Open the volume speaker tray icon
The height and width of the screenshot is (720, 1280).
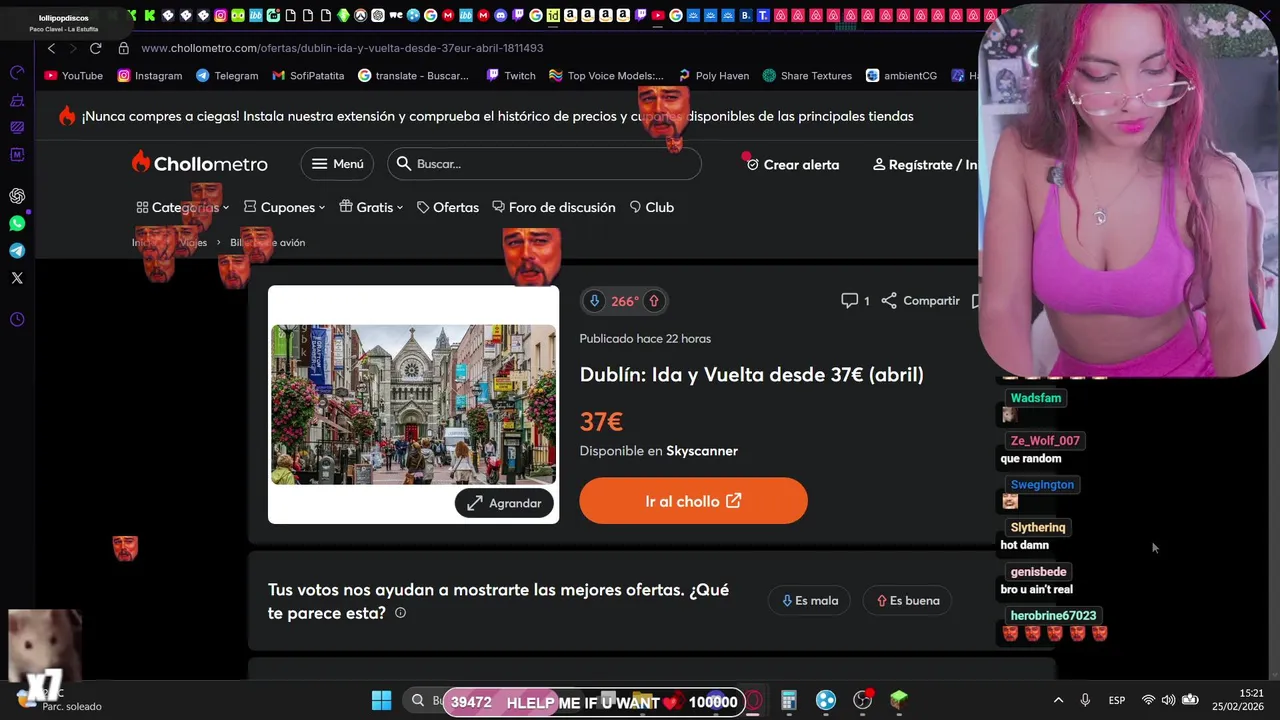pos(1168,700)
